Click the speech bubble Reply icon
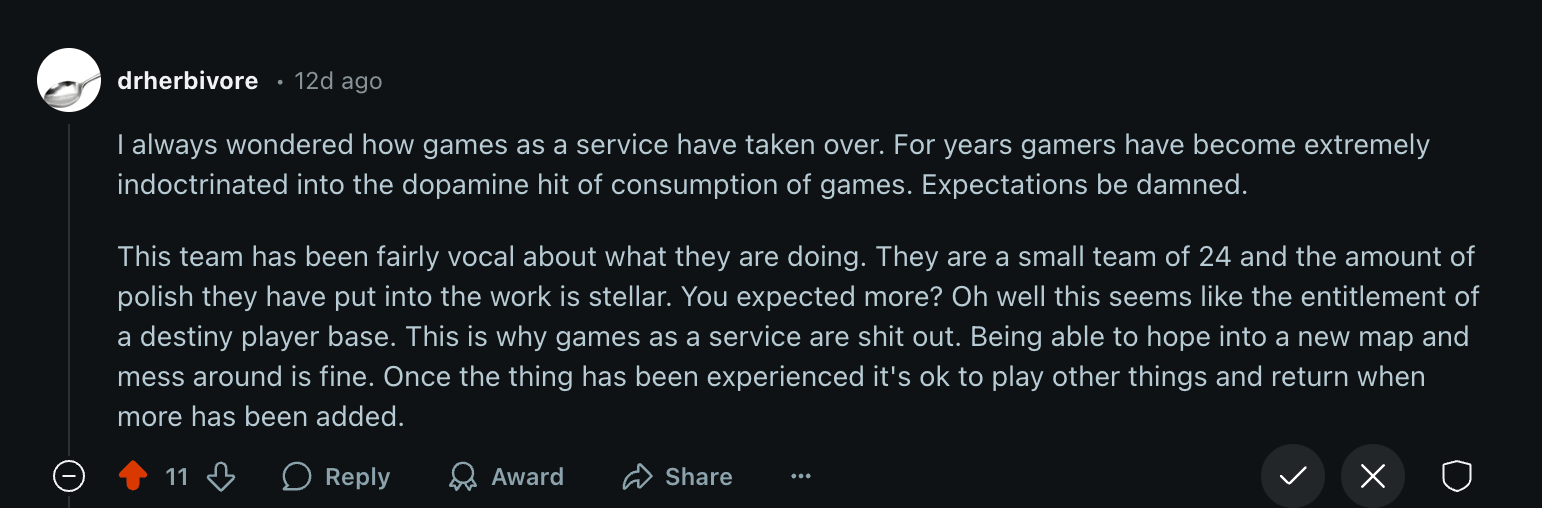 [x=297, y=477]
